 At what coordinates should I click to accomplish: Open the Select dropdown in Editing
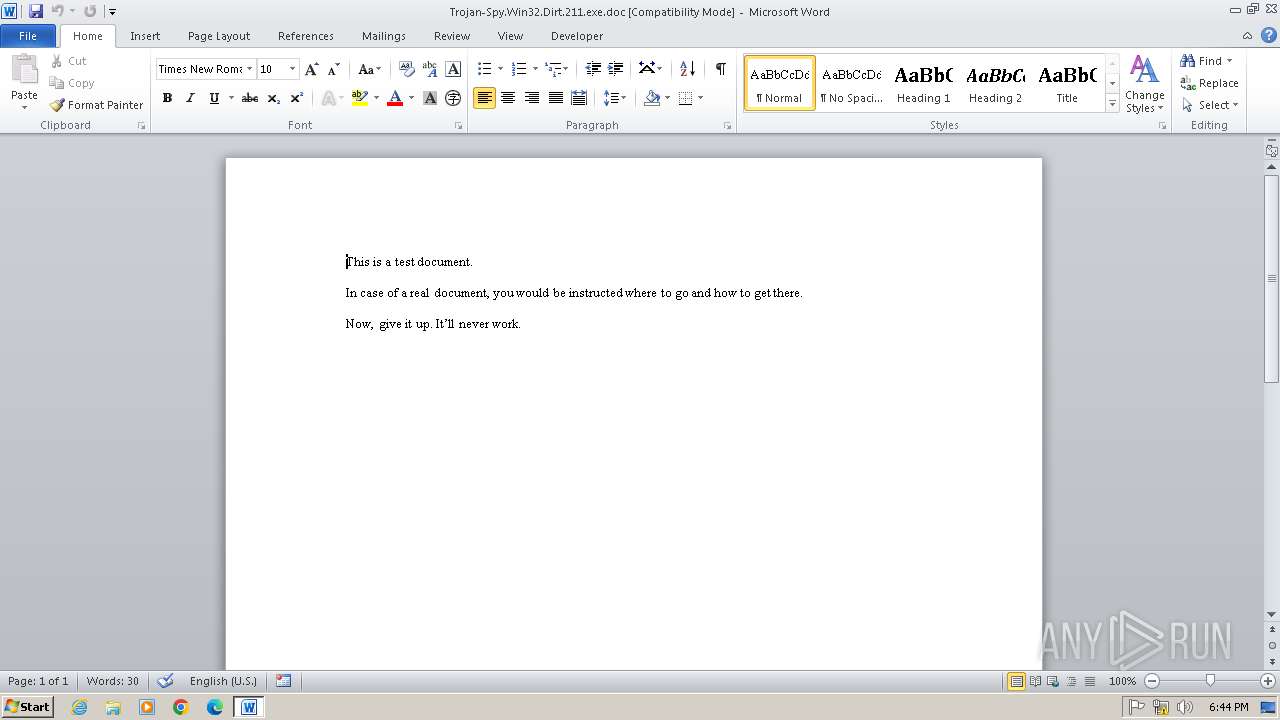(1210, 105)
